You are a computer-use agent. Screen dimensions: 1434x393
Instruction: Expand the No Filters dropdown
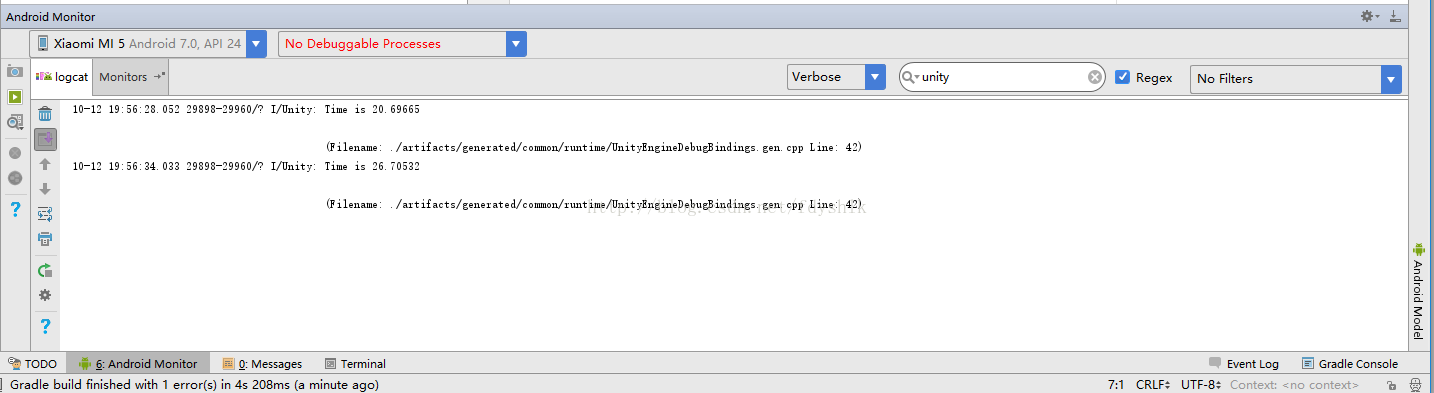click(1295, 78)
